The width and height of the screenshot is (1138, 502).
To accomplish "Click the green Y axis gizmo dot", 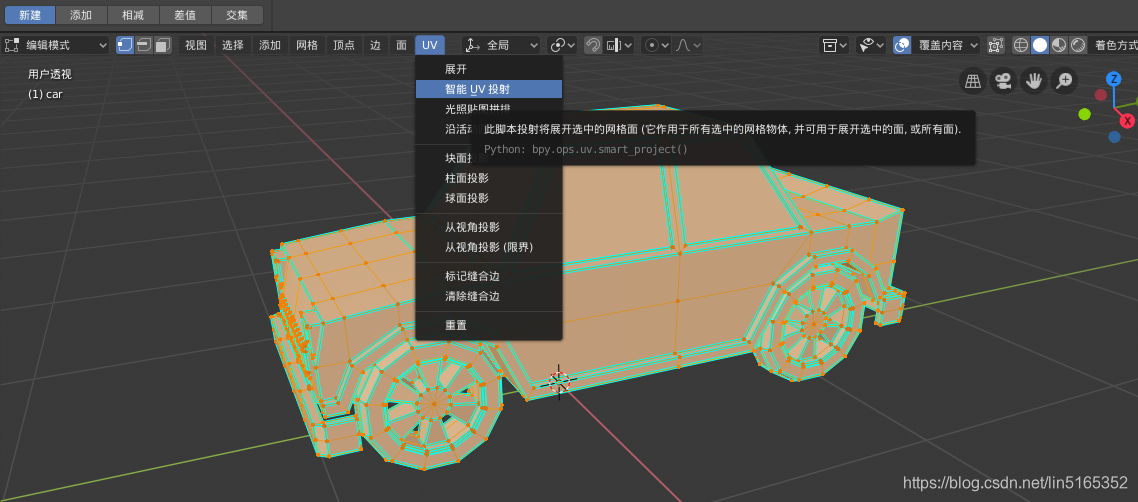I will pos(1084,114).
